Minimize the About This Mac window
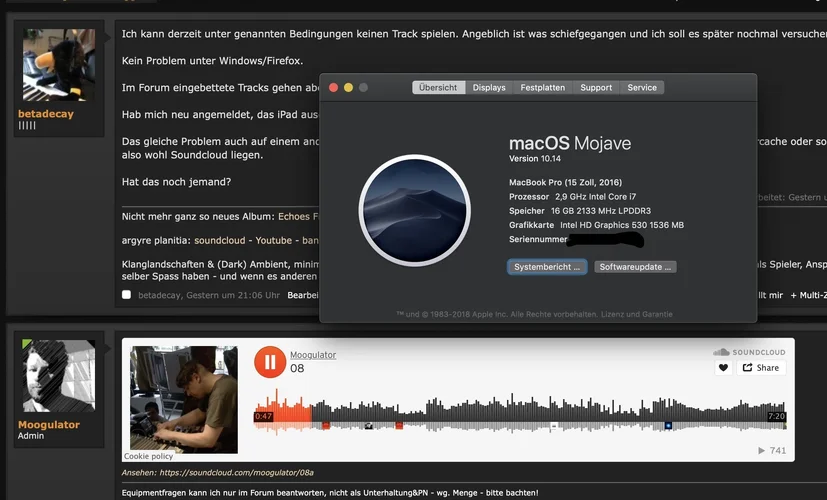Screen dimensions: 827x500 click(x=348, y=88)
